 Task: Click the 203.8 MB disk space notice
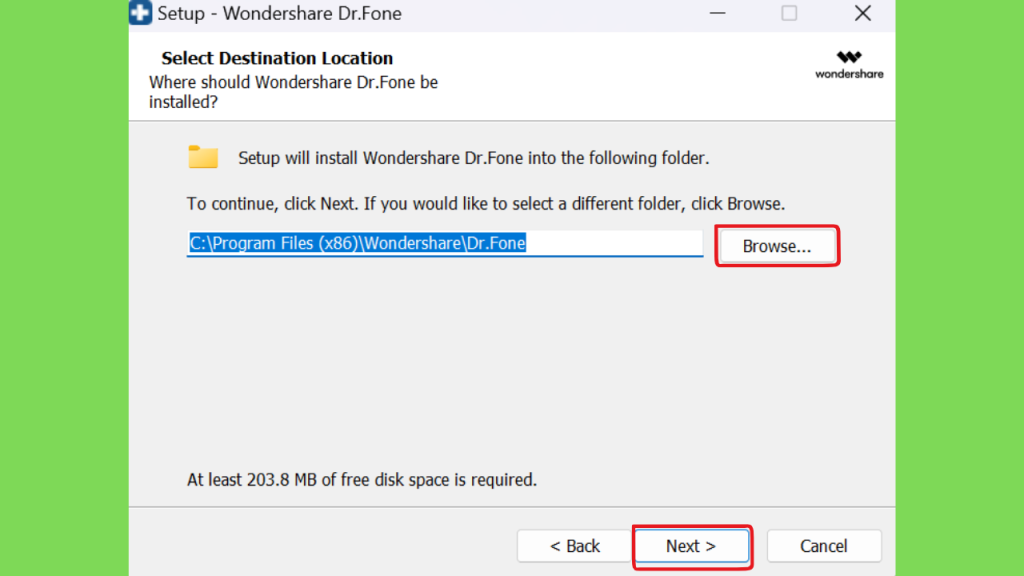pos(362,480)
